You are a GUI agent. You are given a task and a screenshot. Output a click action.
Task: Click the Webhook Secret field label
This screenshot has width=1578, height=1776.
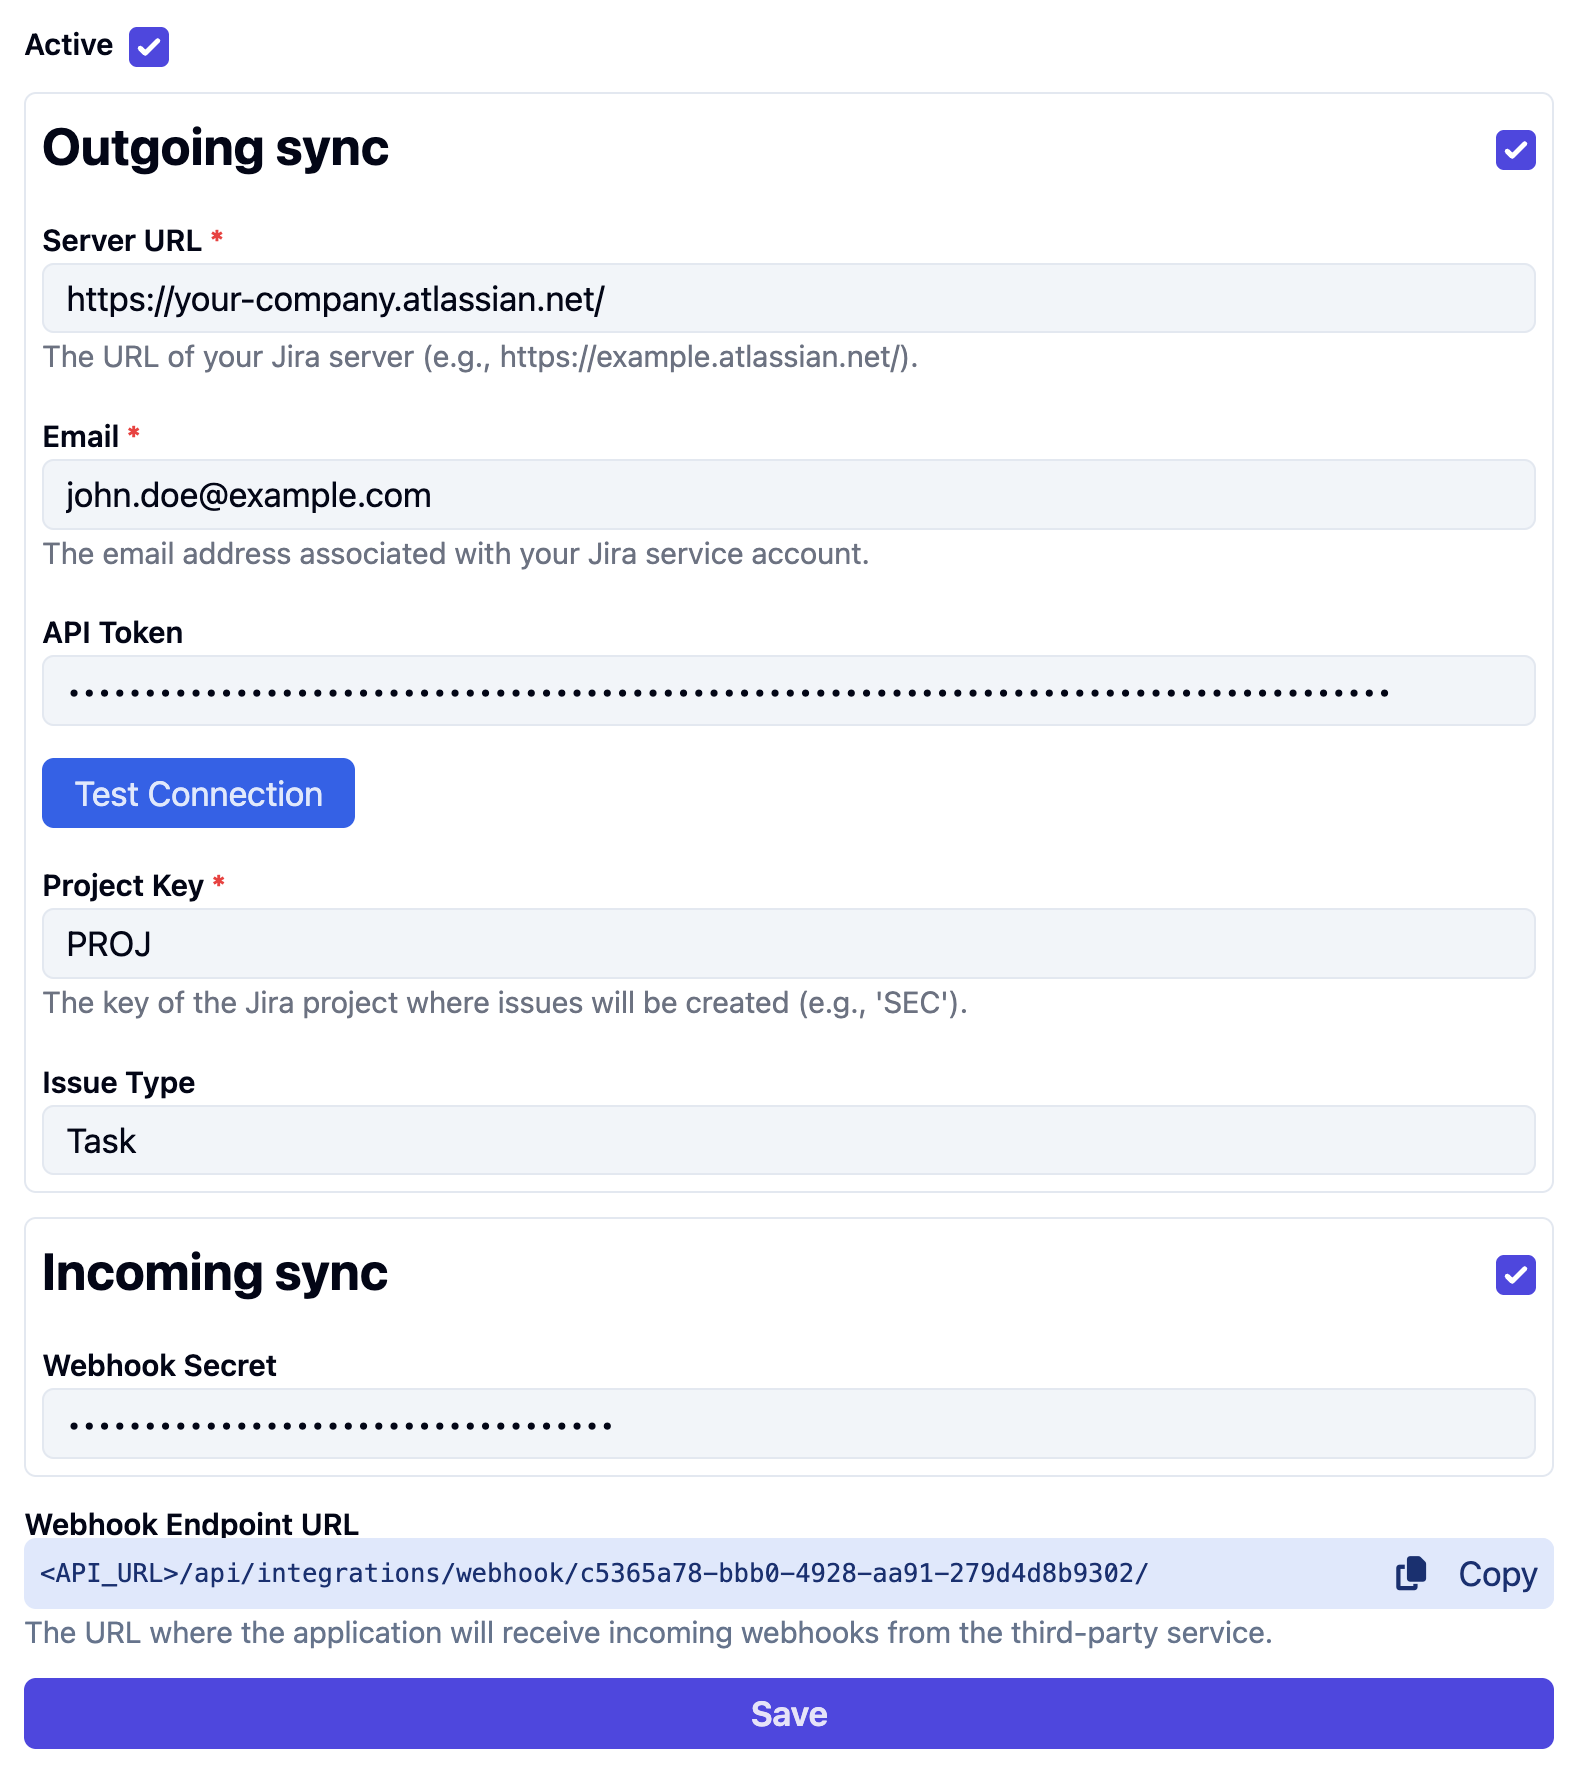pyautogui.click(x=160, y=1366)
